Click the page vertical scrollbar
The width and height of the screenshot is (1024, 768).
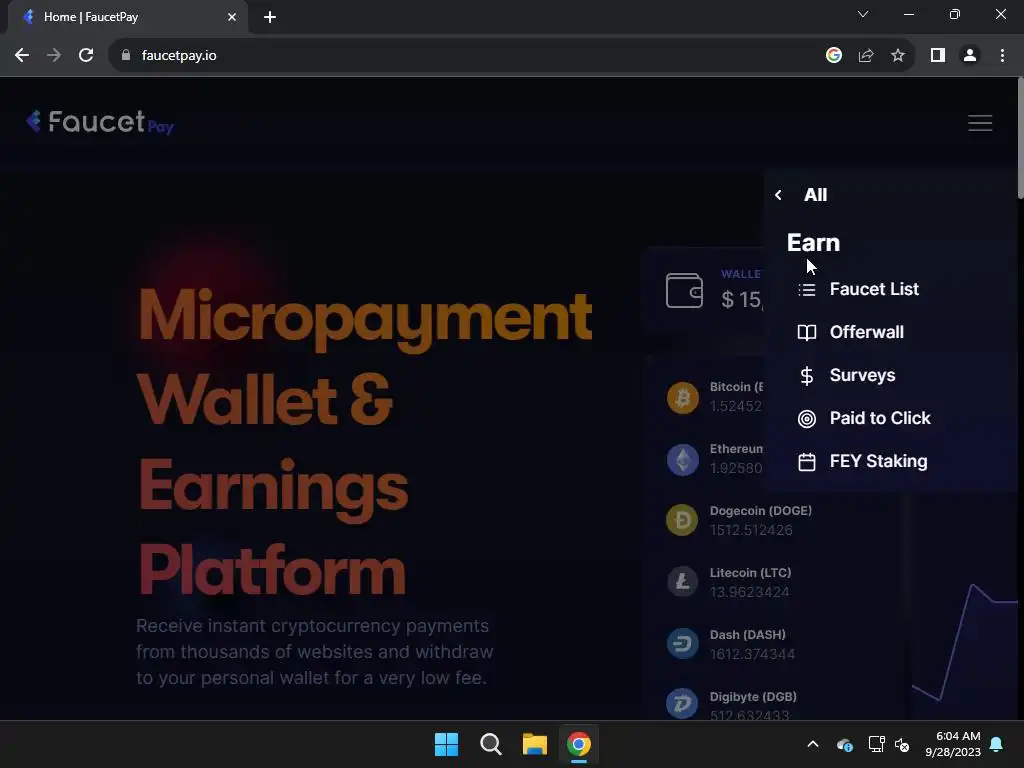(1019, 137)
